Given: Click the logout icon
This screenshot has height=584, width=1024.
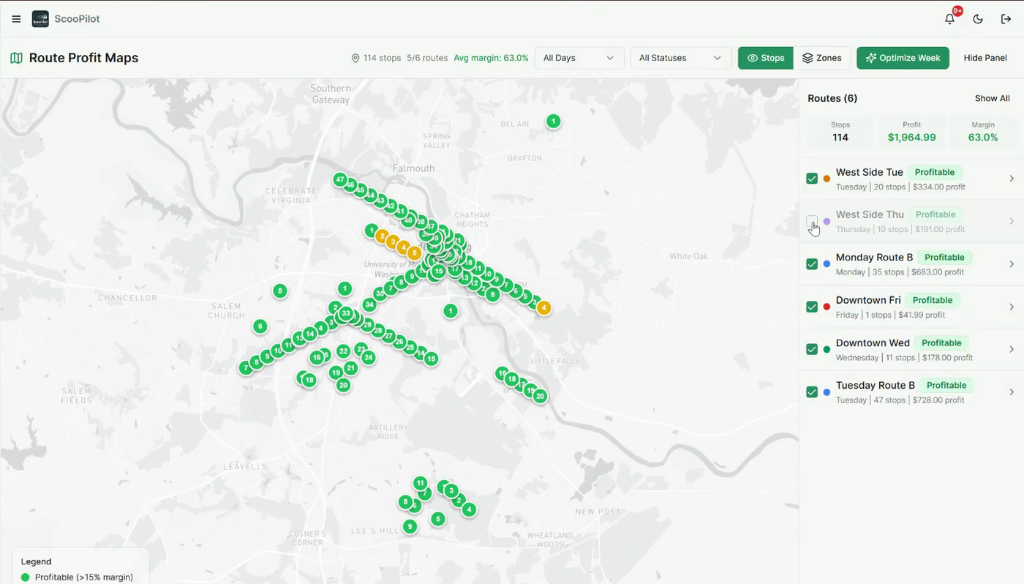Looking at the screenshot, I should [1006, 19].
